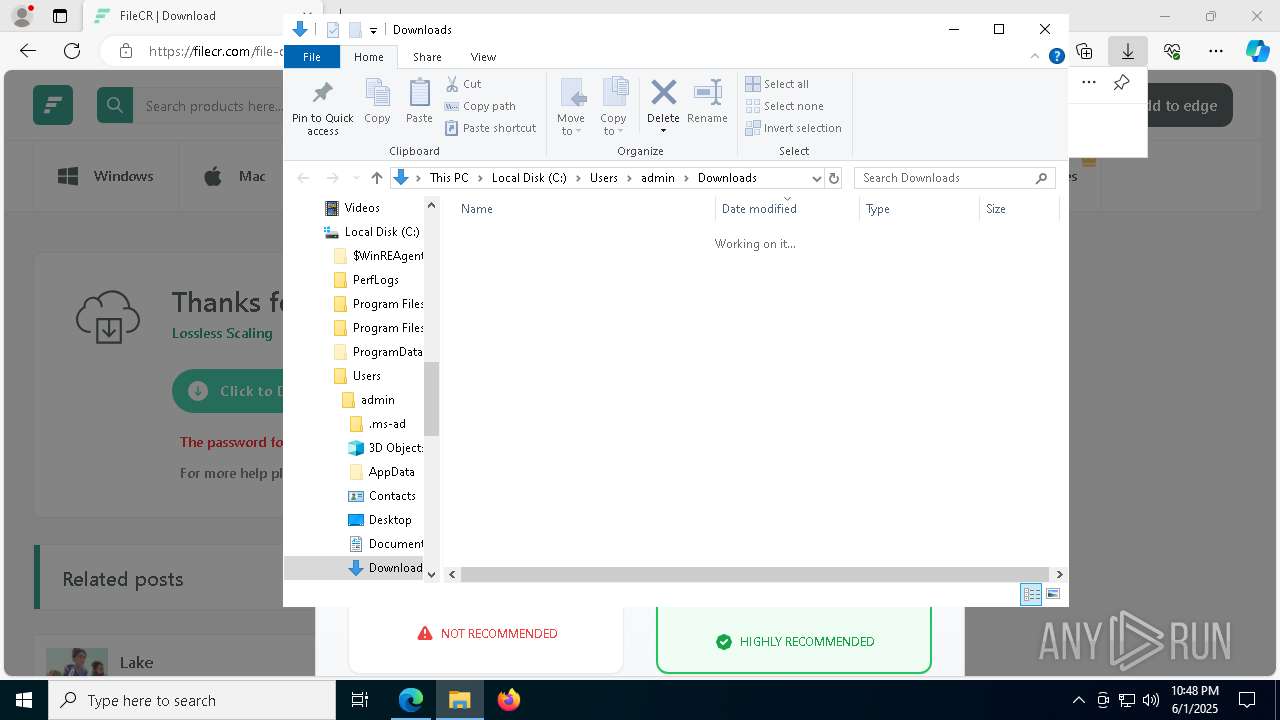
Task: Click horizontal scrollbar right arrow
Action: 1059,574
